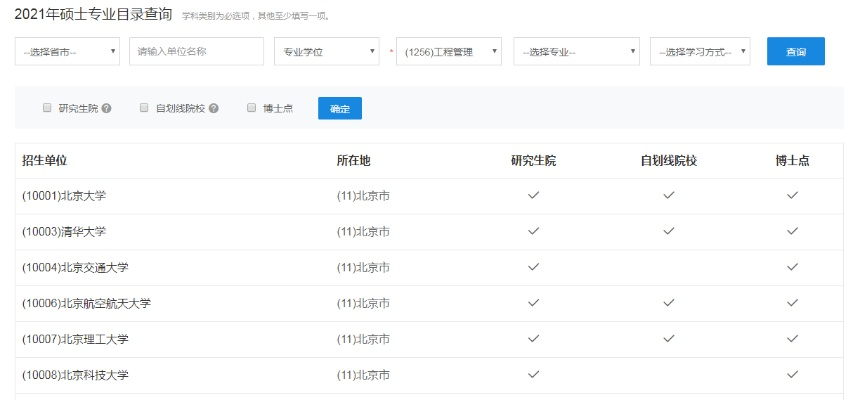Toggle the 自划线院校 checkbox
Screen dimensions: 860x400
[x=144, y=108]
